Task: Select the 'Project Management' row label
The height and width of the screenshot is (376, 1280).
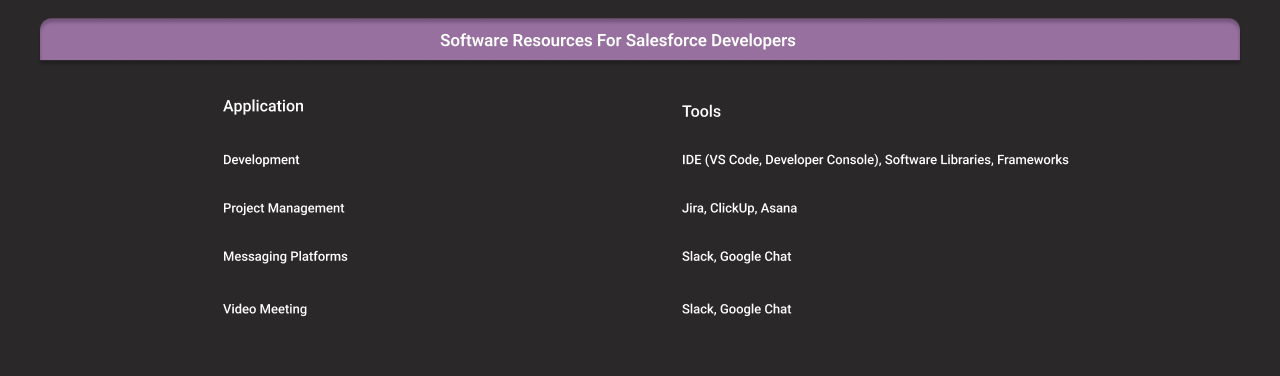Action: (283, 208)
